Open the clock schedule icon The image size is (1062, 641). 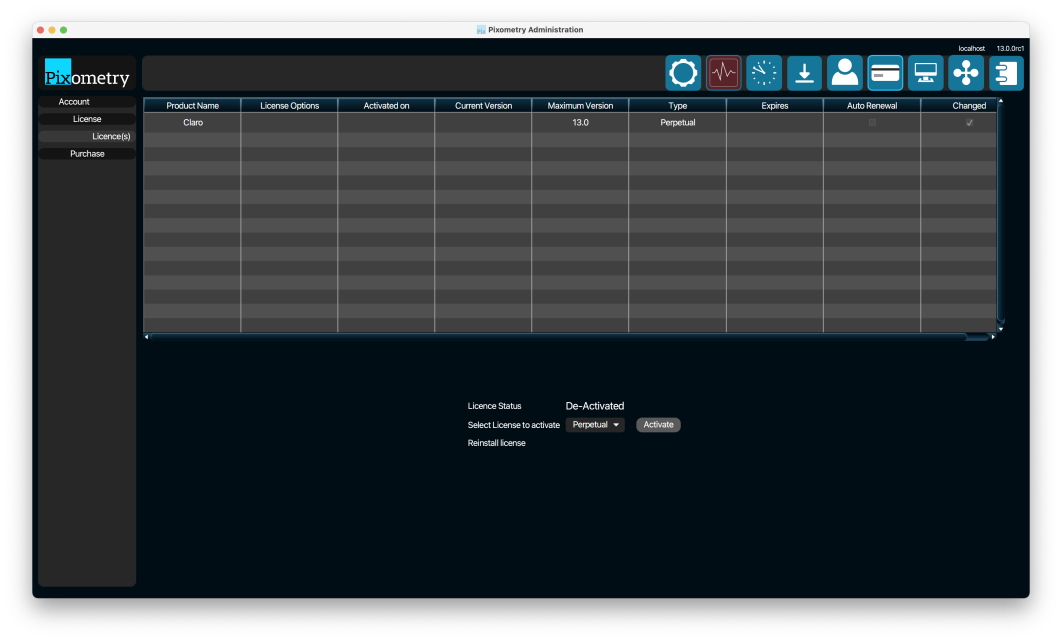tap(764, 73)
